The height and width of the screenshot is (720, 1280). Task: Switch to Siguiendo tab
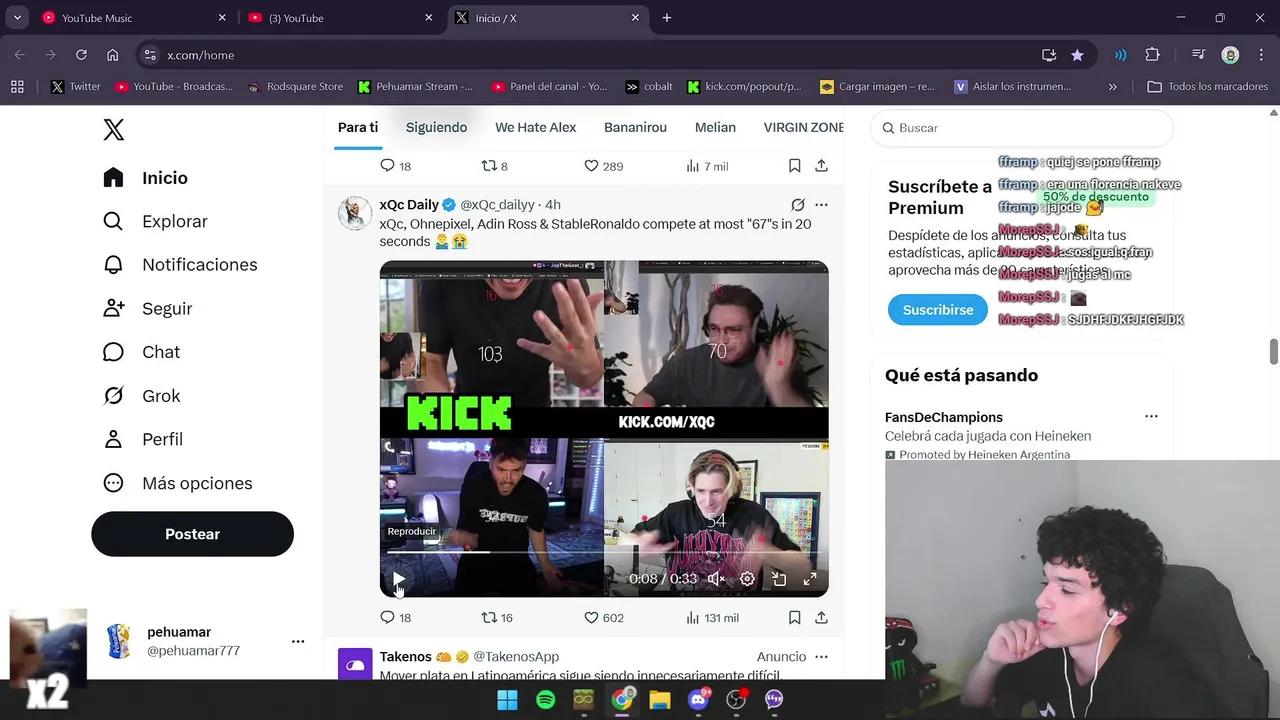tap(436, 127)
